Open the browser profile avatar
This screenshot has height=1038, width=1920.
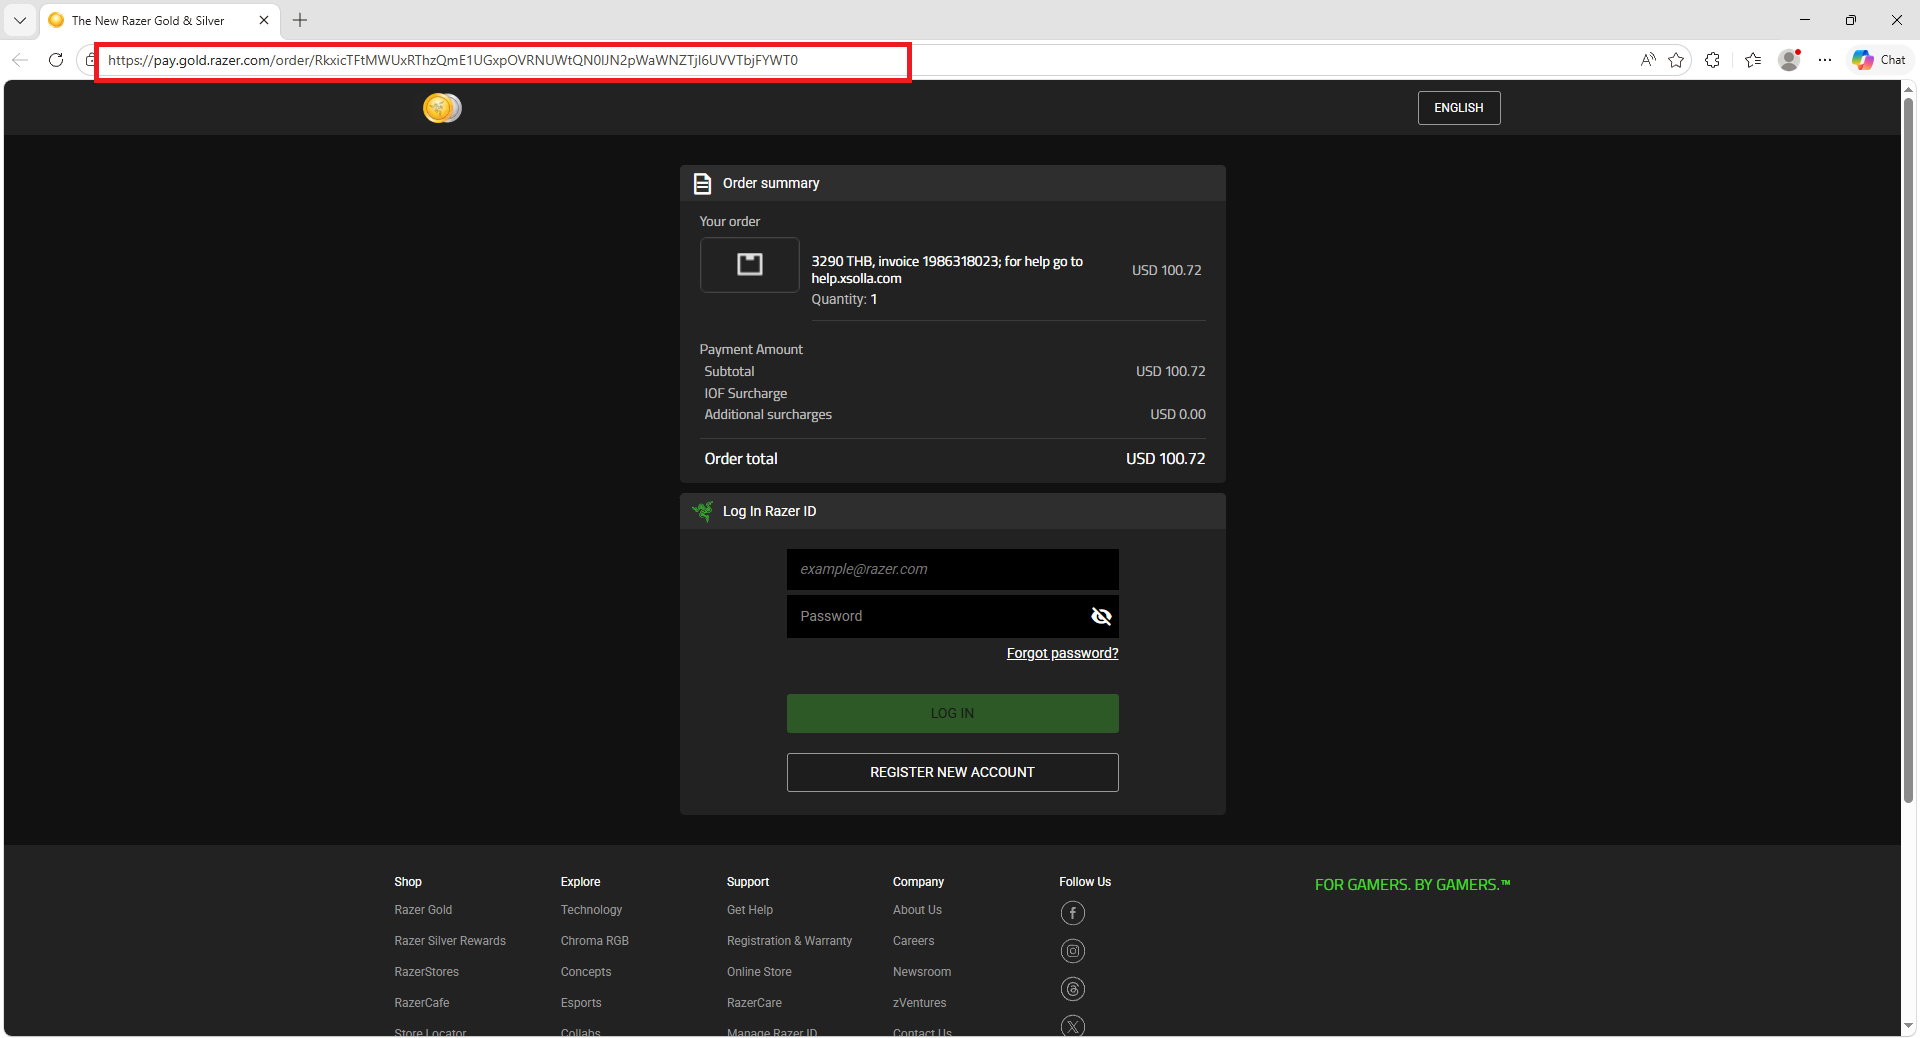[x=1790, y=60]
